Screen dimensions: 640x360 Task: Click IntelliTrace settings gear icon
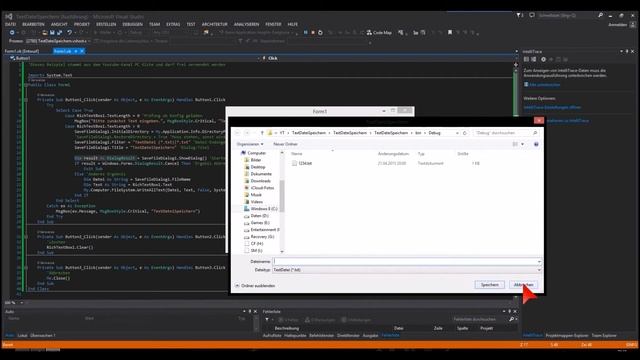543,60
